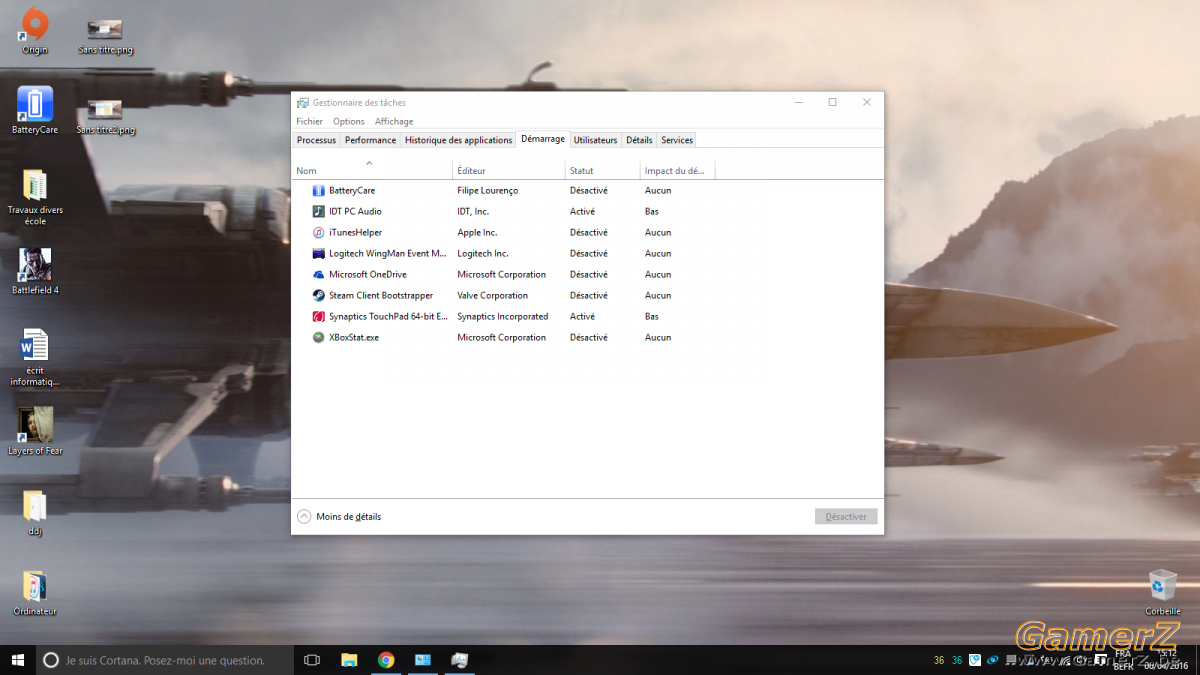Switch to the Détails tab
This screenshot has width=1200, height=675.
[x=639, y=140]
